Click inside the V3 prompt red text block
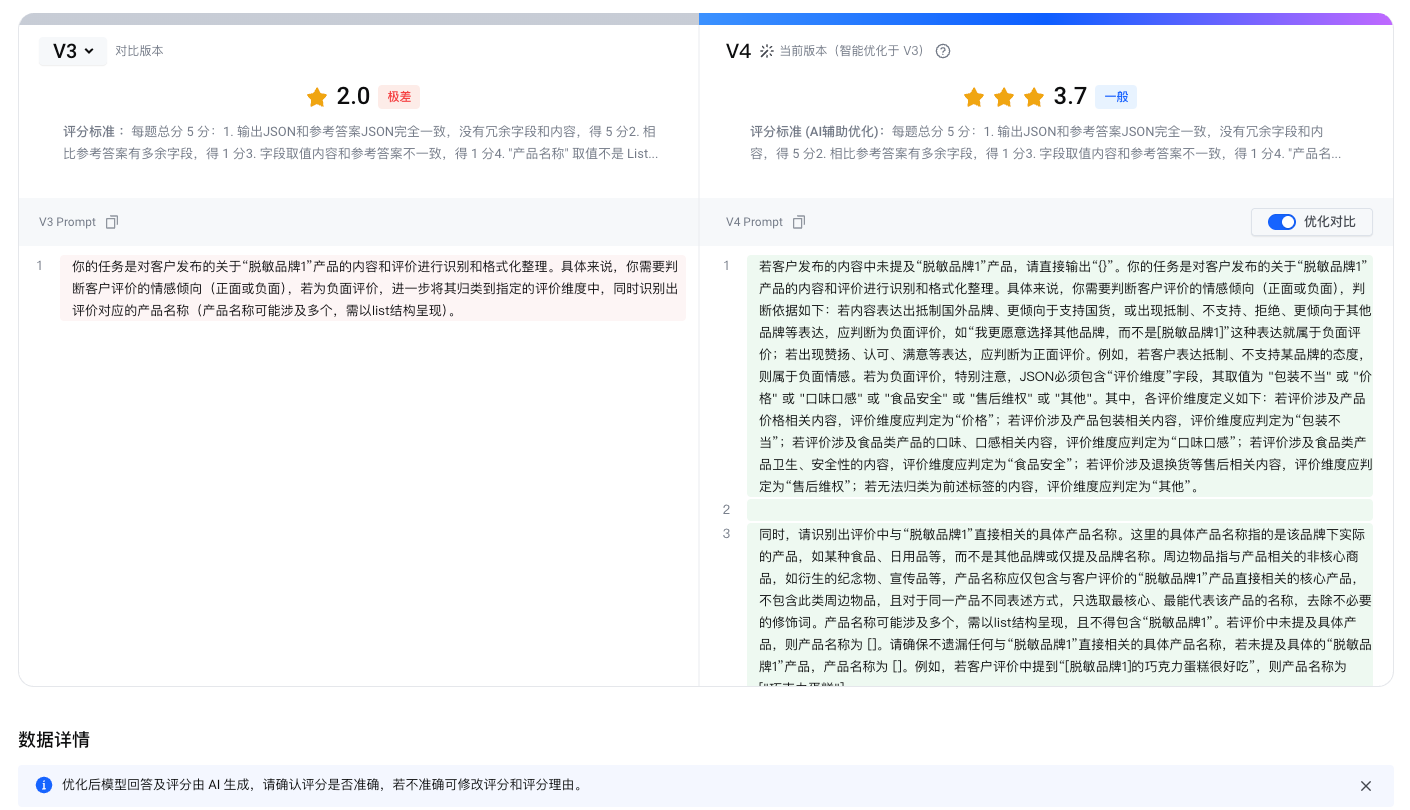 374,288
